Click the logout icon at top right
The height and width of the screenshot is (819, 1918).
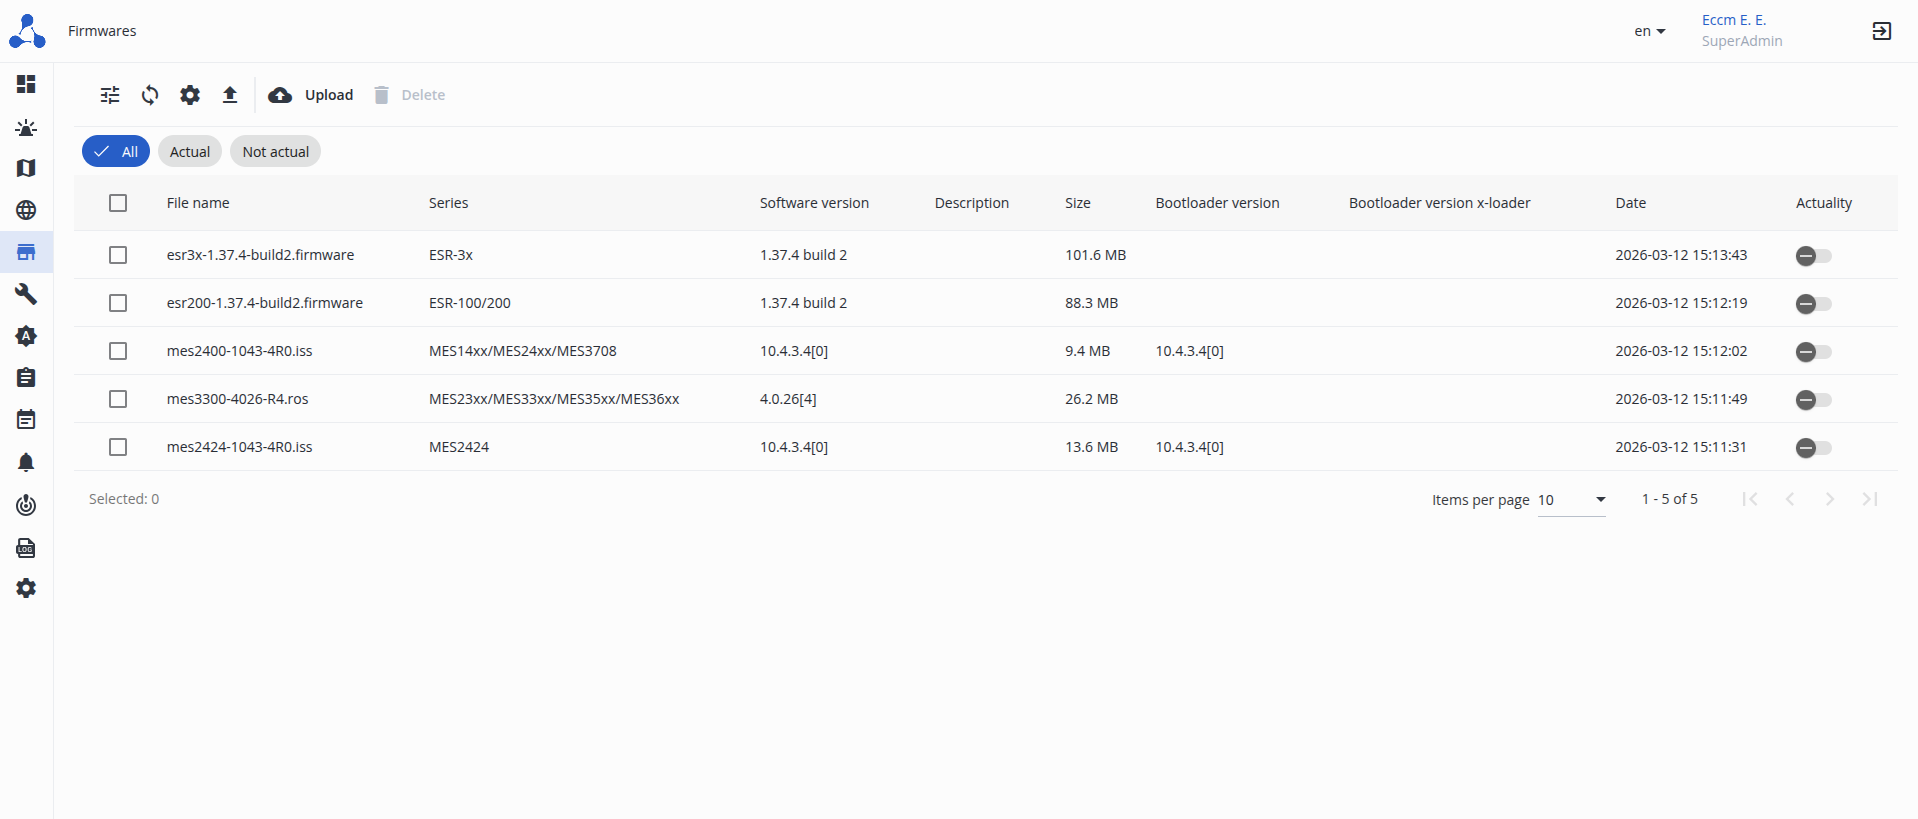[1881, 31]
